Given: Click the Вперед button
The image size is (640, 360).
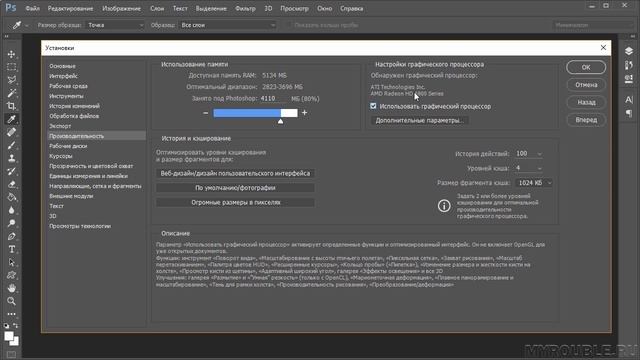Looking at the screenshot, I should pyautogui.click(x=586, y=120).
